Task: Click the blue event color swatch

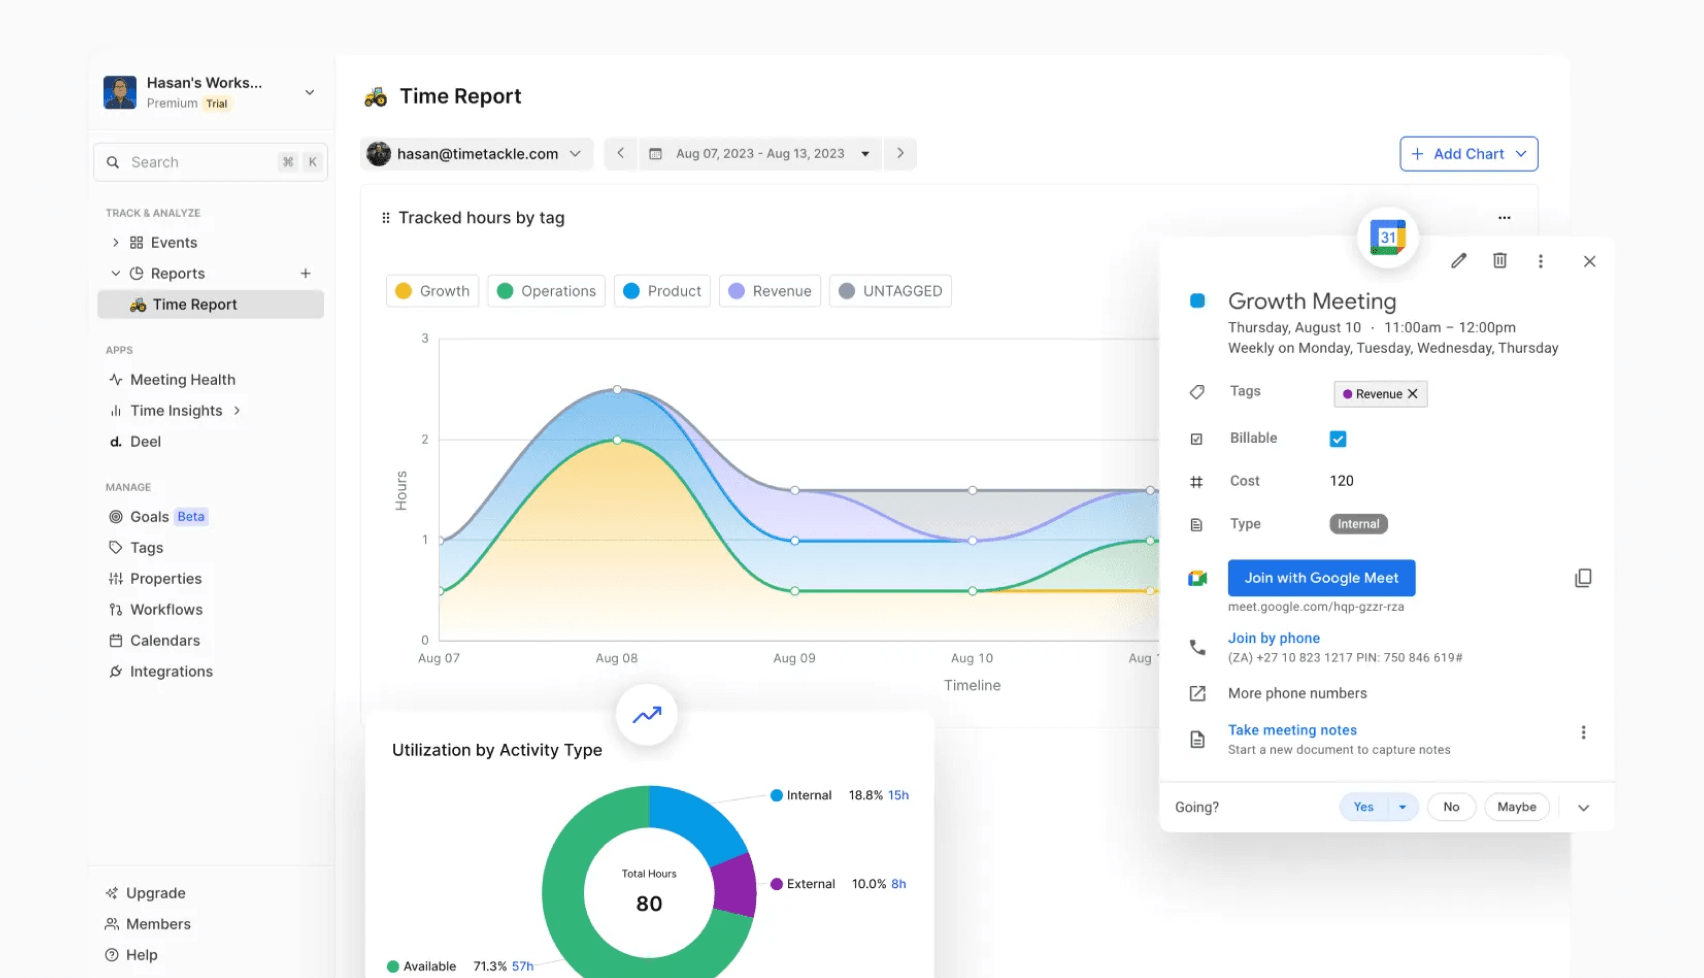Action: pos(1197,301)
